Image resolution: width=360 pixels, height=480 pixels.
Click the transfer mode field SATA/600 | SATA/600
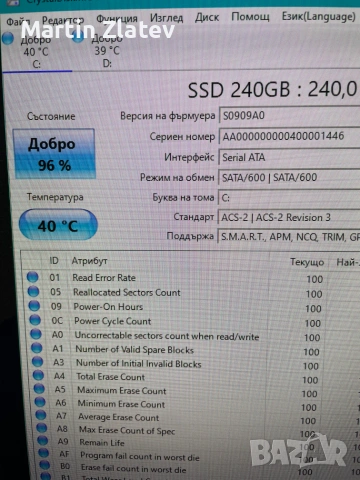tap(289, 177)
